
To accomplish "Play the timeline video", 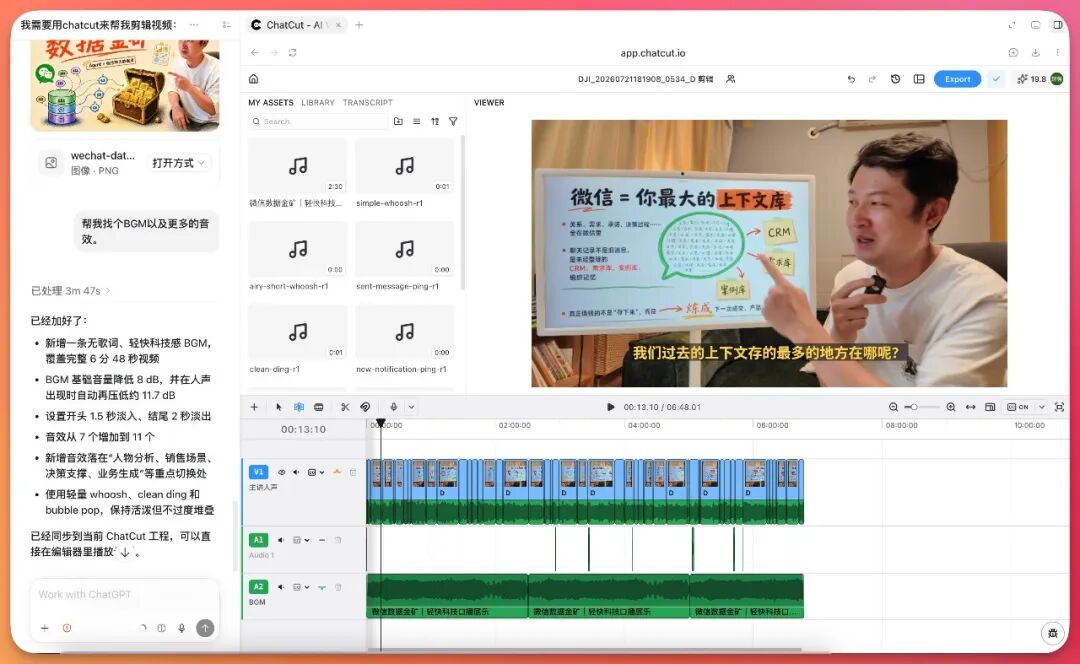I will click(610, 407).
